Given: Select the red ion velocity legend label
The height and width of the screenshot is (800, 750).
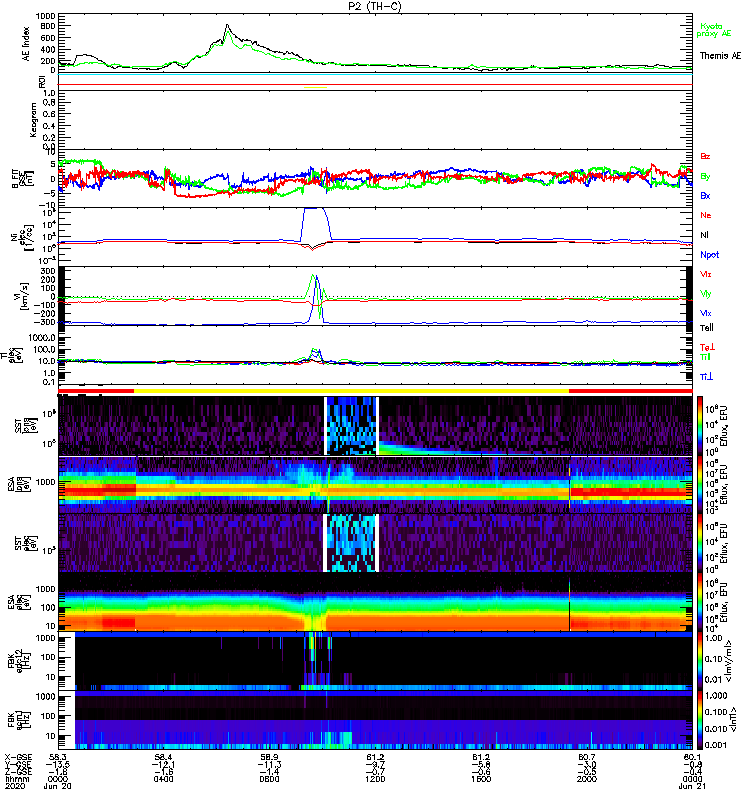Looking at the screenshot, I should tap(705, 274).
